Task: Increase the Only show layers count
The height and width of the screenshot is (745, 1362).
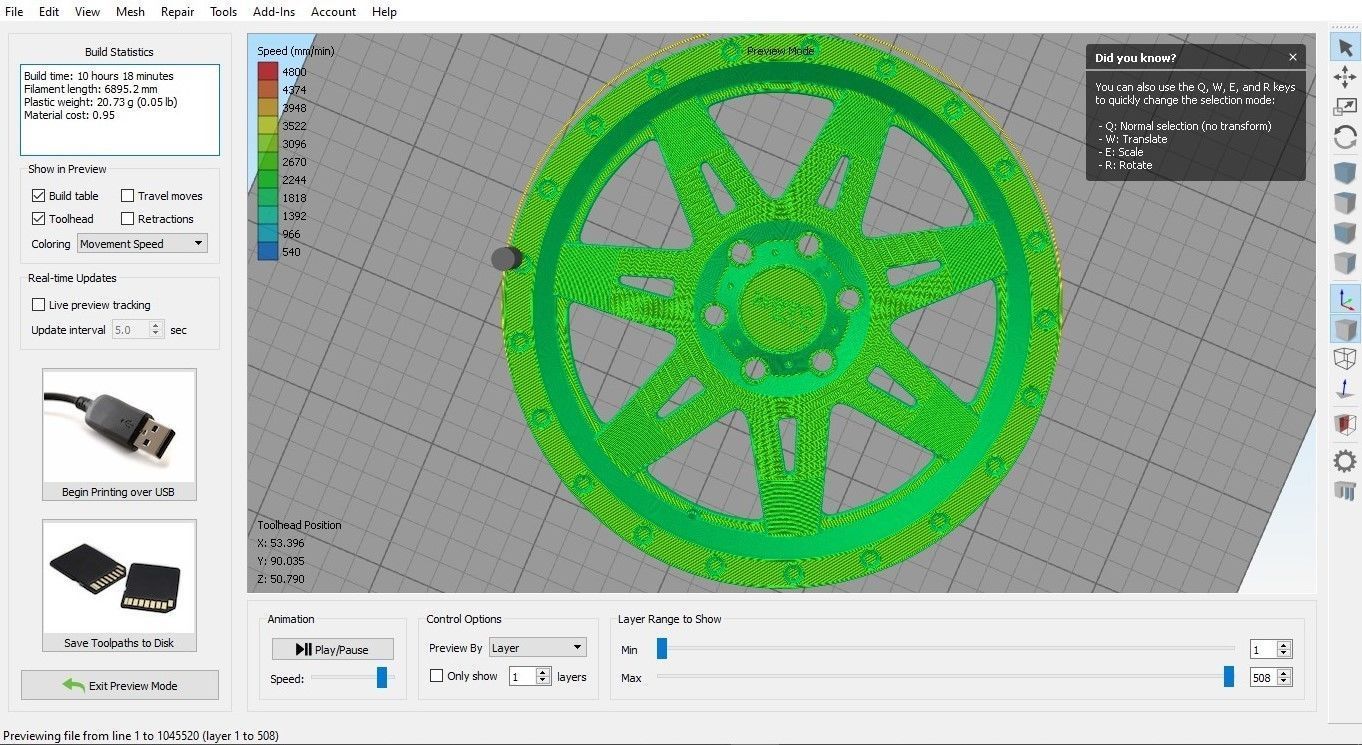Action: (x=543, y=672)
